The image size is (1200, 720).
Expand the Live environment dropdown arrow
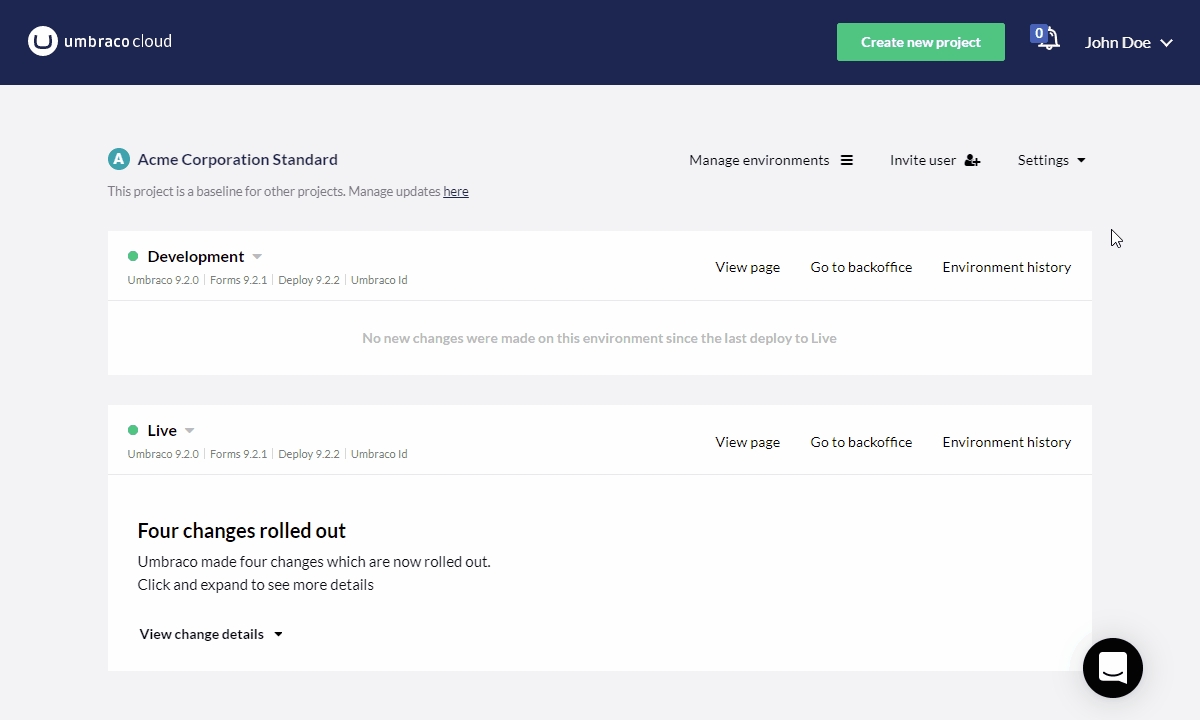190,431
